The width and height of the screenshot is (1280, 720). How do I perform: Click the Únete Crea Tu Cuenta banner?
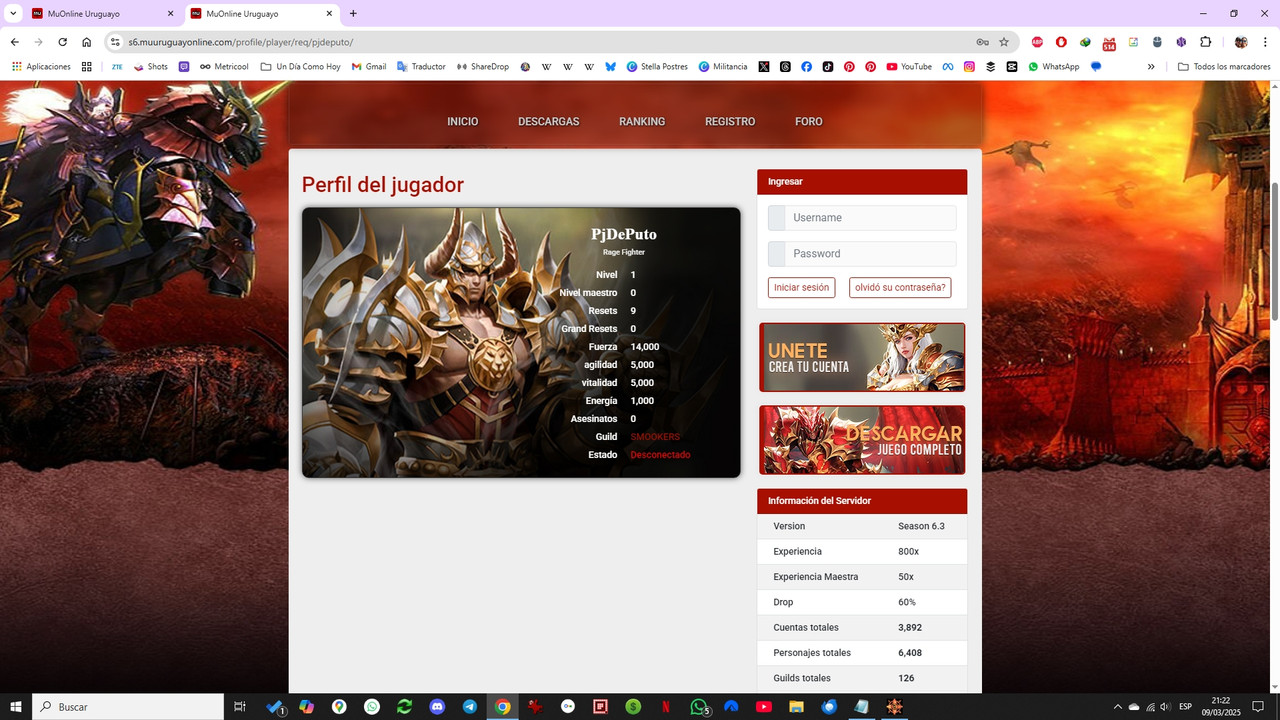click(862, 357)
